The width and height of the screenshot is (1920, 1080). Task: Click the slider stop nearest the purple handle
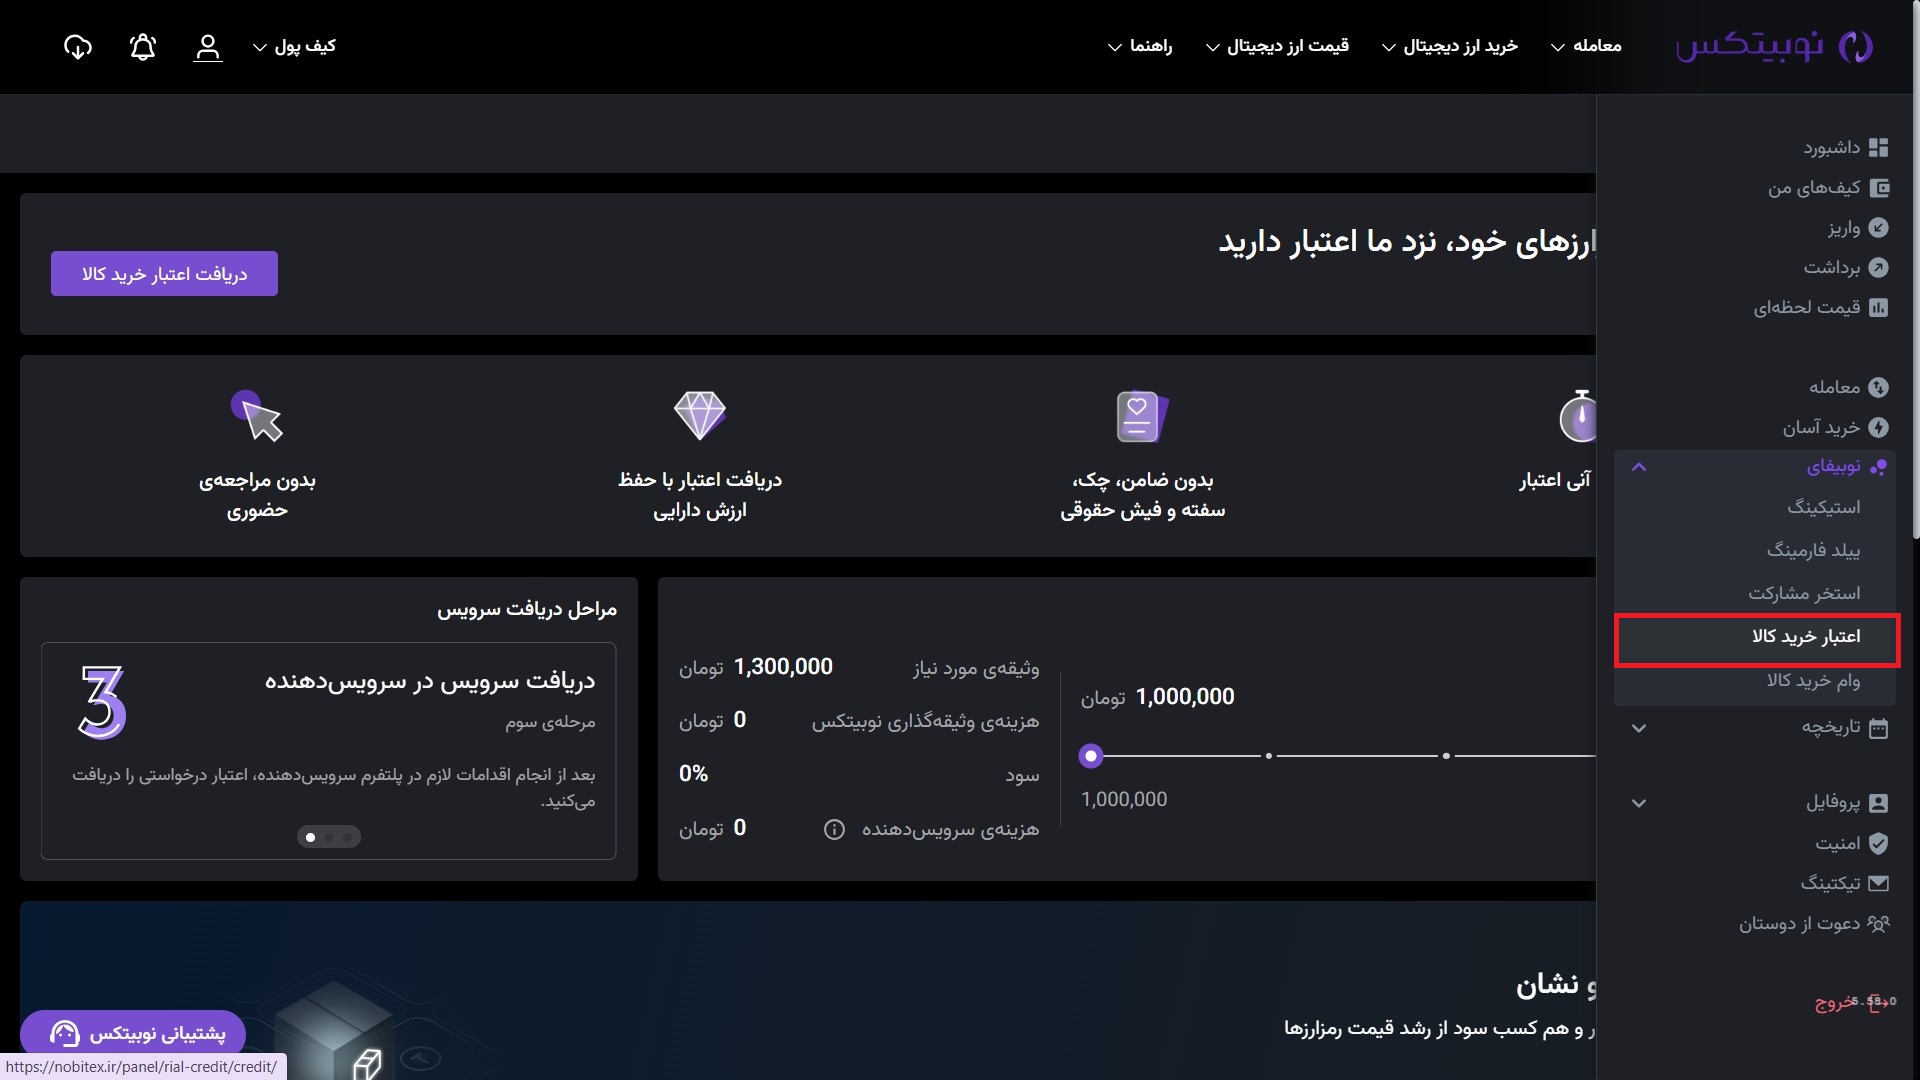(x=1269, y=757)
